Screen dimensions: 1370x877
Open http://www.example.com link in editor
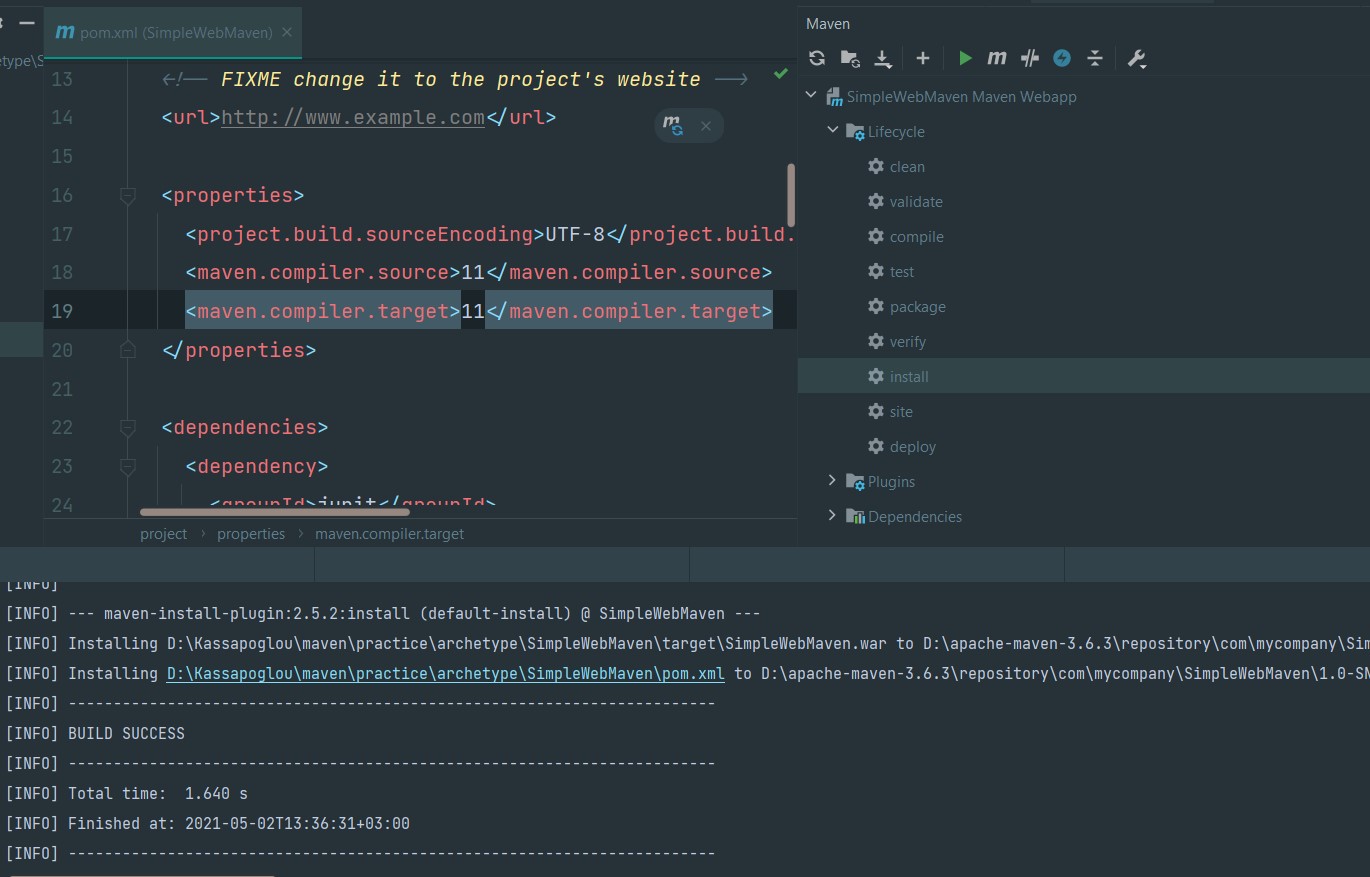click(x=353, y=118)
